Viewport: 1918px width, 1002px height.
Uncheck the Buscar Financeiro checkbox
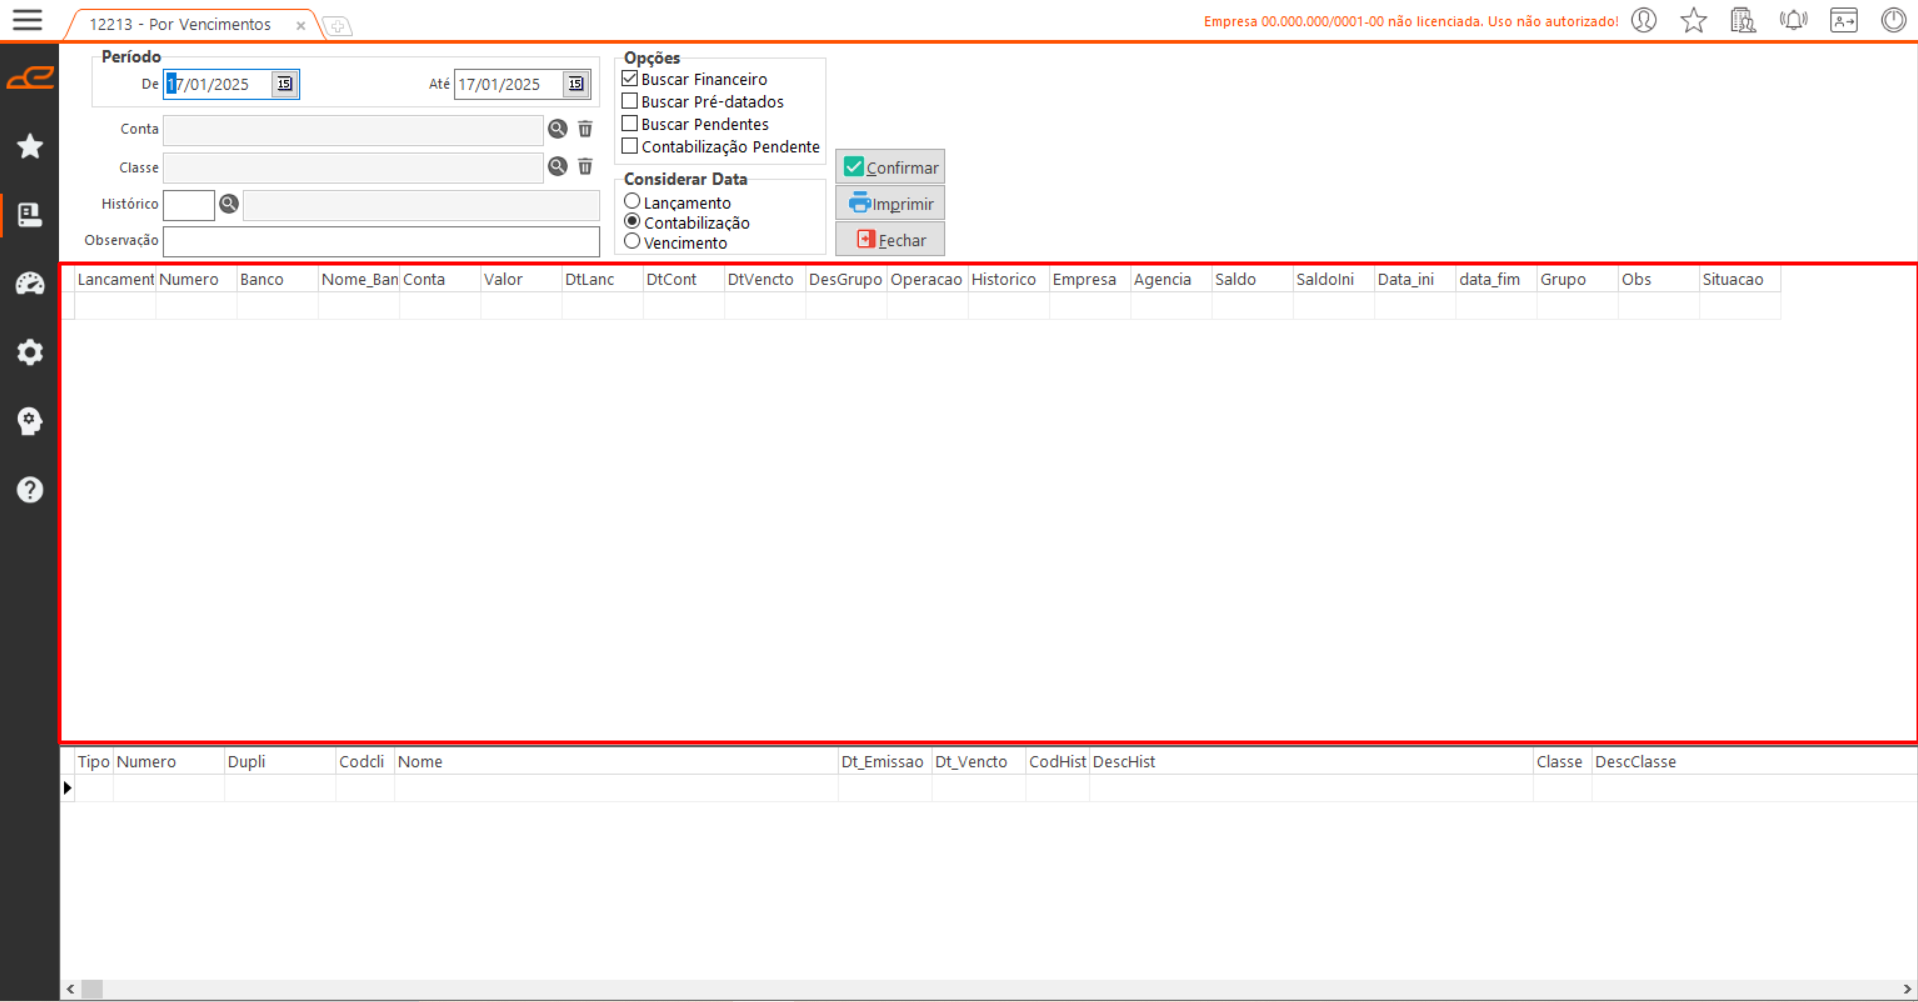click(x=630, y=79)
